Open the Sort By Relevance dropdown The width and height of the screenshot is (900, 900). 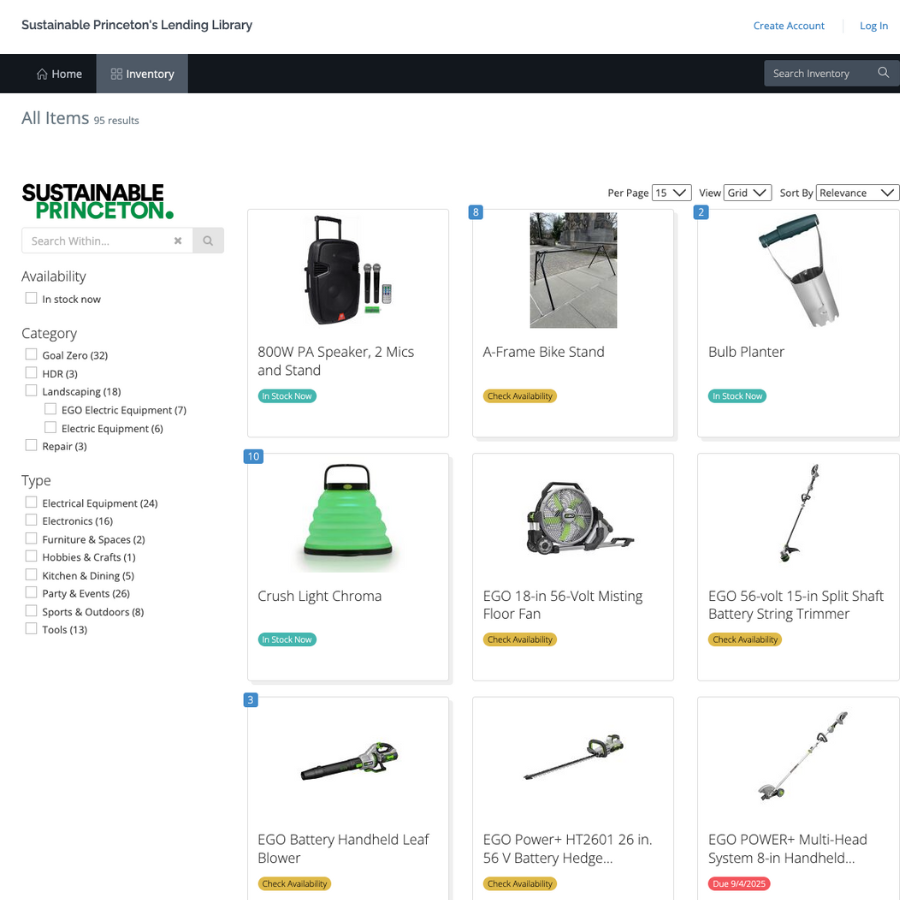(x=857, y=193)
